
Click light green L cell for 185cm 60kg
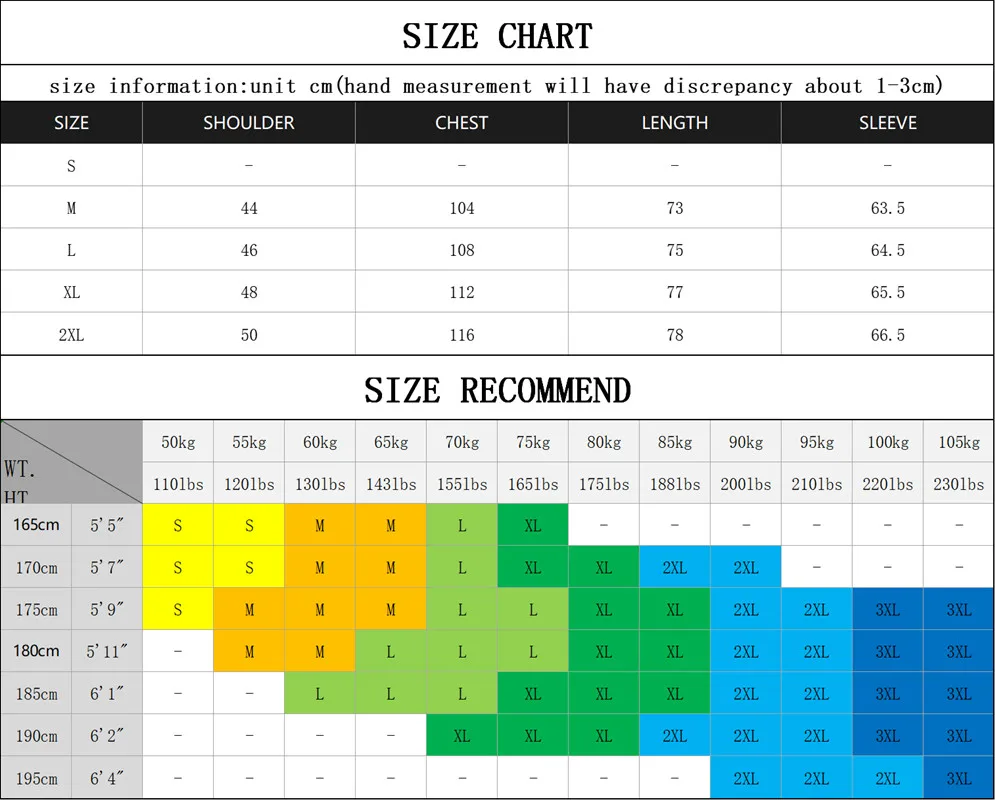pyautogui.click(x=320, y=693)
